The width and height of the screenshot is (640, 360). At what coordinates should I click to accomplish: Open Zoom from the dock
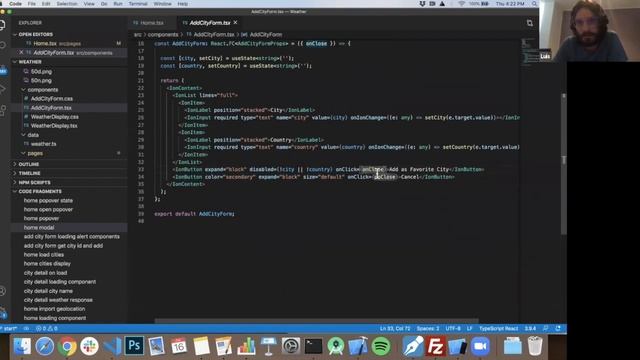tap(480, 347)
